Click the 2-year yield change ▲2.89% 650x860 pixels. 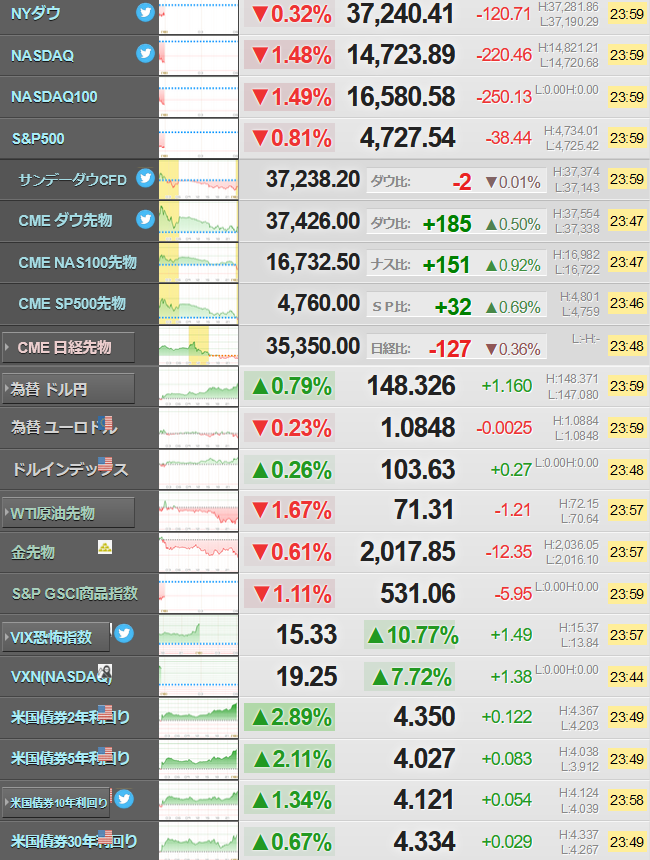[290, 717]
